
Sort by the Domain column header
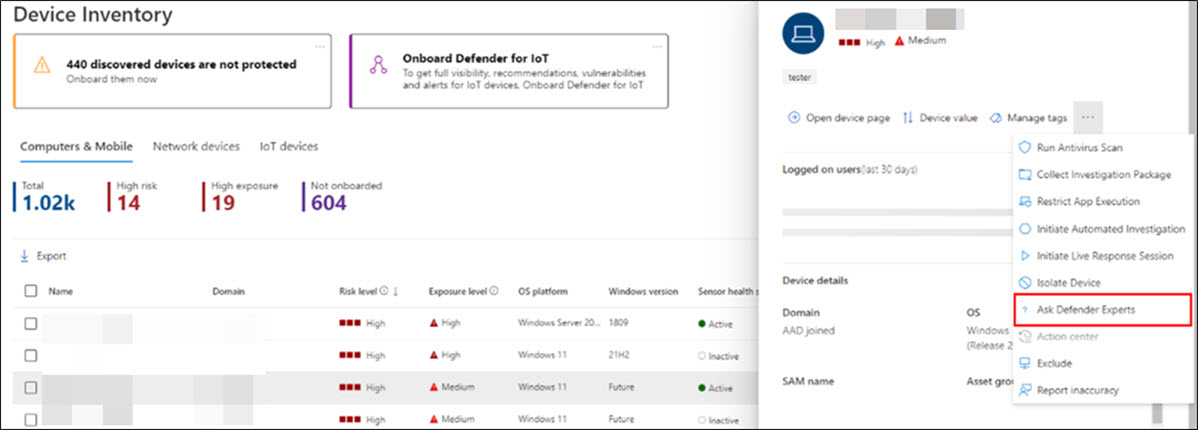coord(228,291)
